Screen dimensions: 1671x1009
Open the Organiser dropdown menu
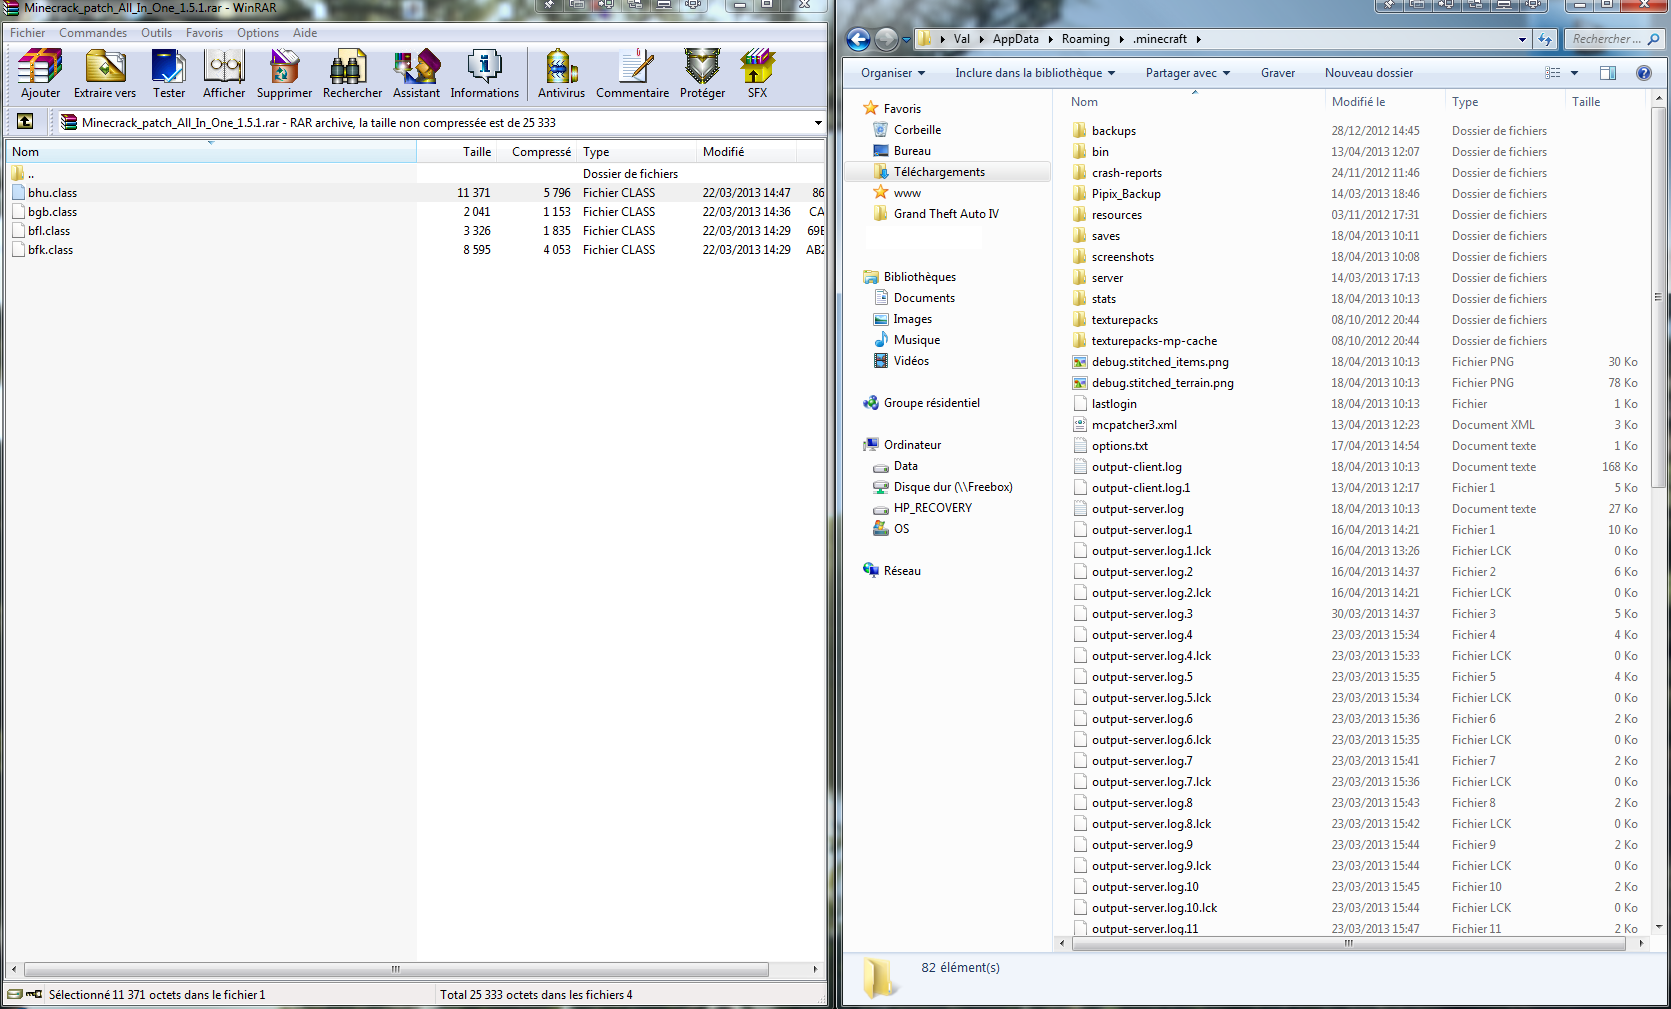click(x=892, y=73)
